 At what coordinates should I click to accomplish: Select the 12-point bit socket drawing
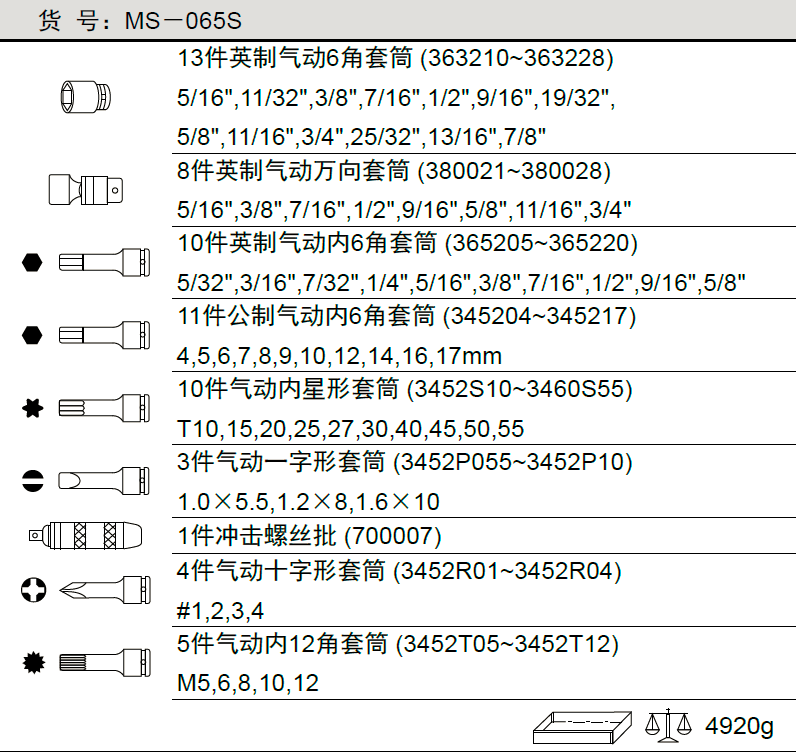(x=103, y=662)
